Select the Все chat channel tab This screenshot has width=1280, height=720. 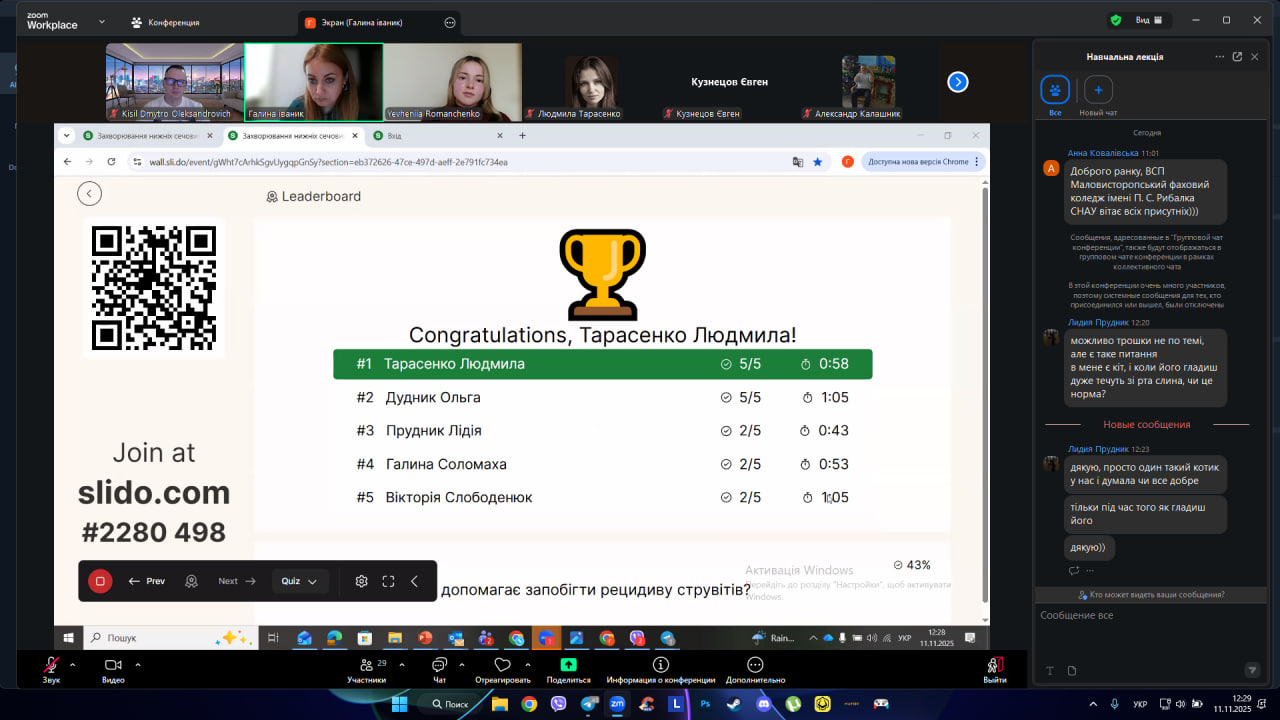[x=1055, y=91]
